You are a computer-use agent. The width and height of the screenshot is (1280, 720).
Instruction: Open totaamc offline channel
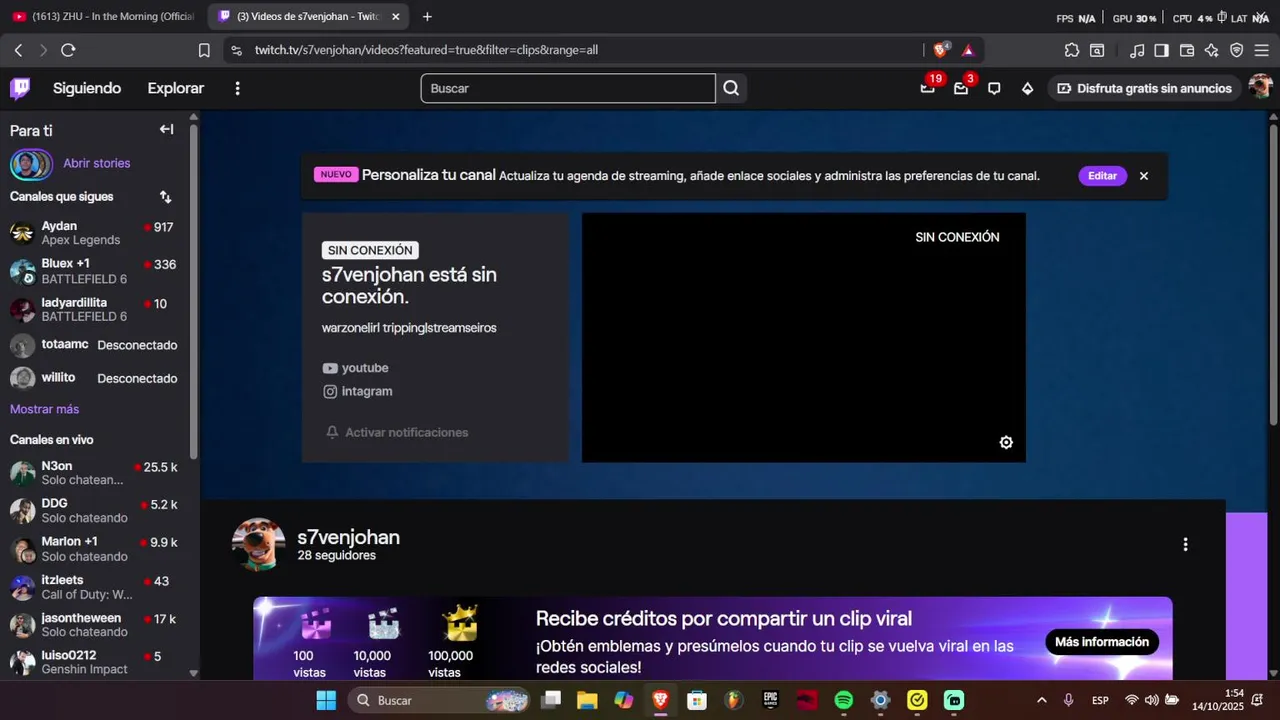click(x=95, y=345)
